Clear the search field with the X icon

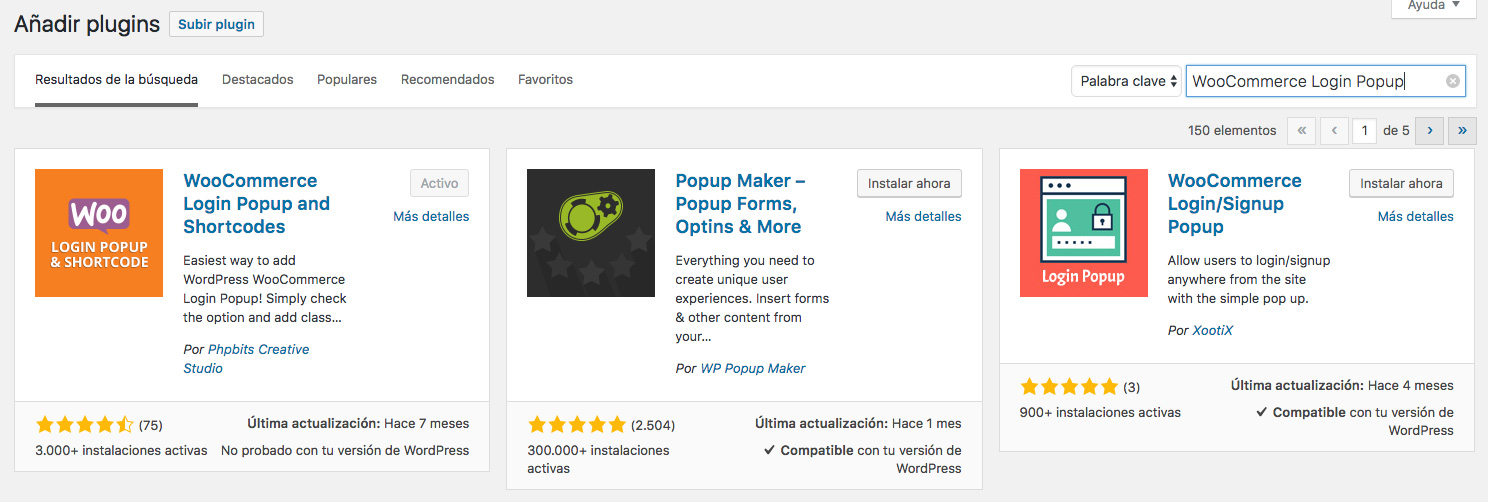(x=1453, y=82)
